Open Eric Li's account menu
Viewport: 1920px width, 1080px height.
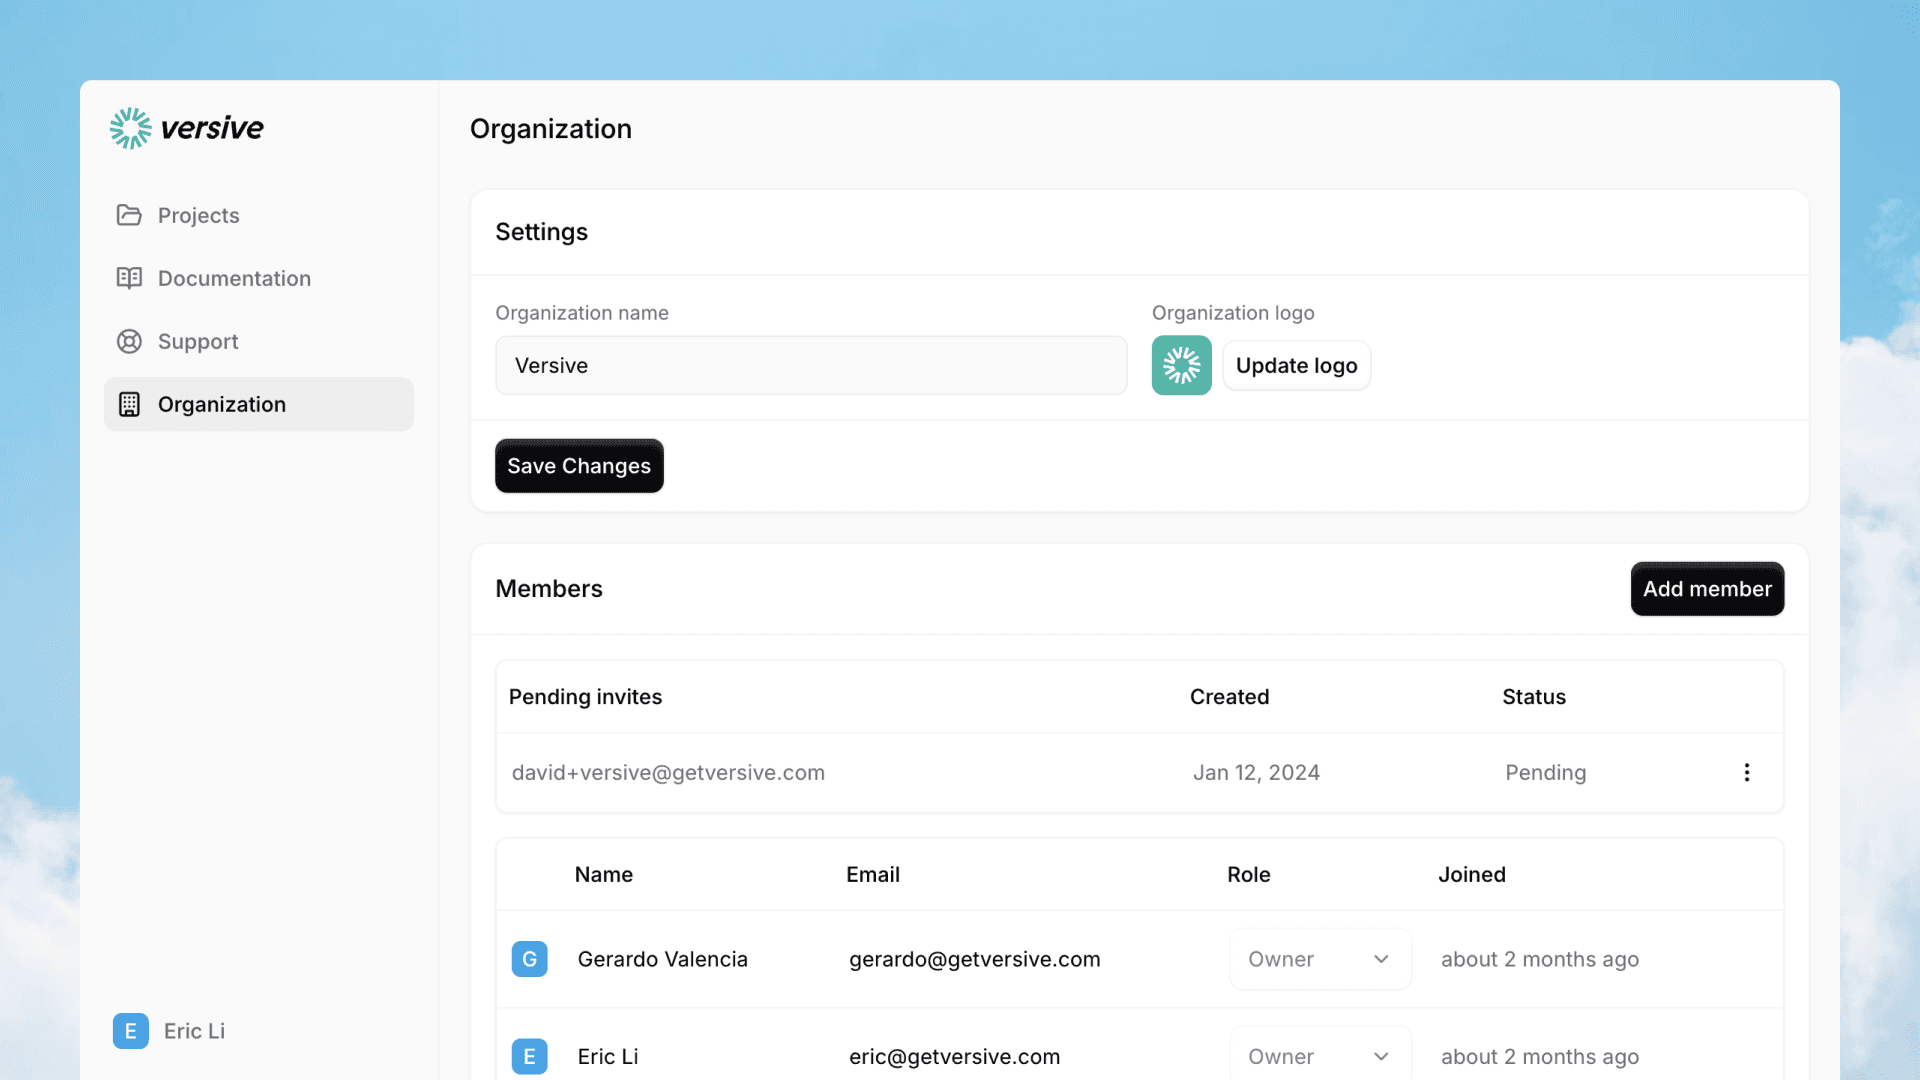click(168, 1031)
